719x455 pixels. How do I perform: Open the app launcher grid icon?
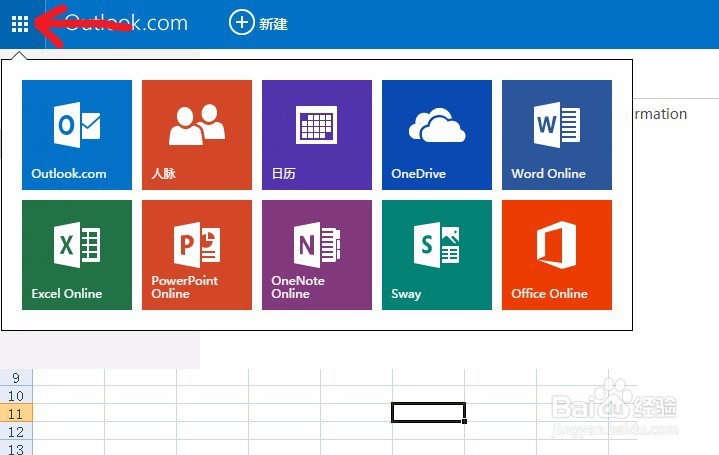pos(20,24)
